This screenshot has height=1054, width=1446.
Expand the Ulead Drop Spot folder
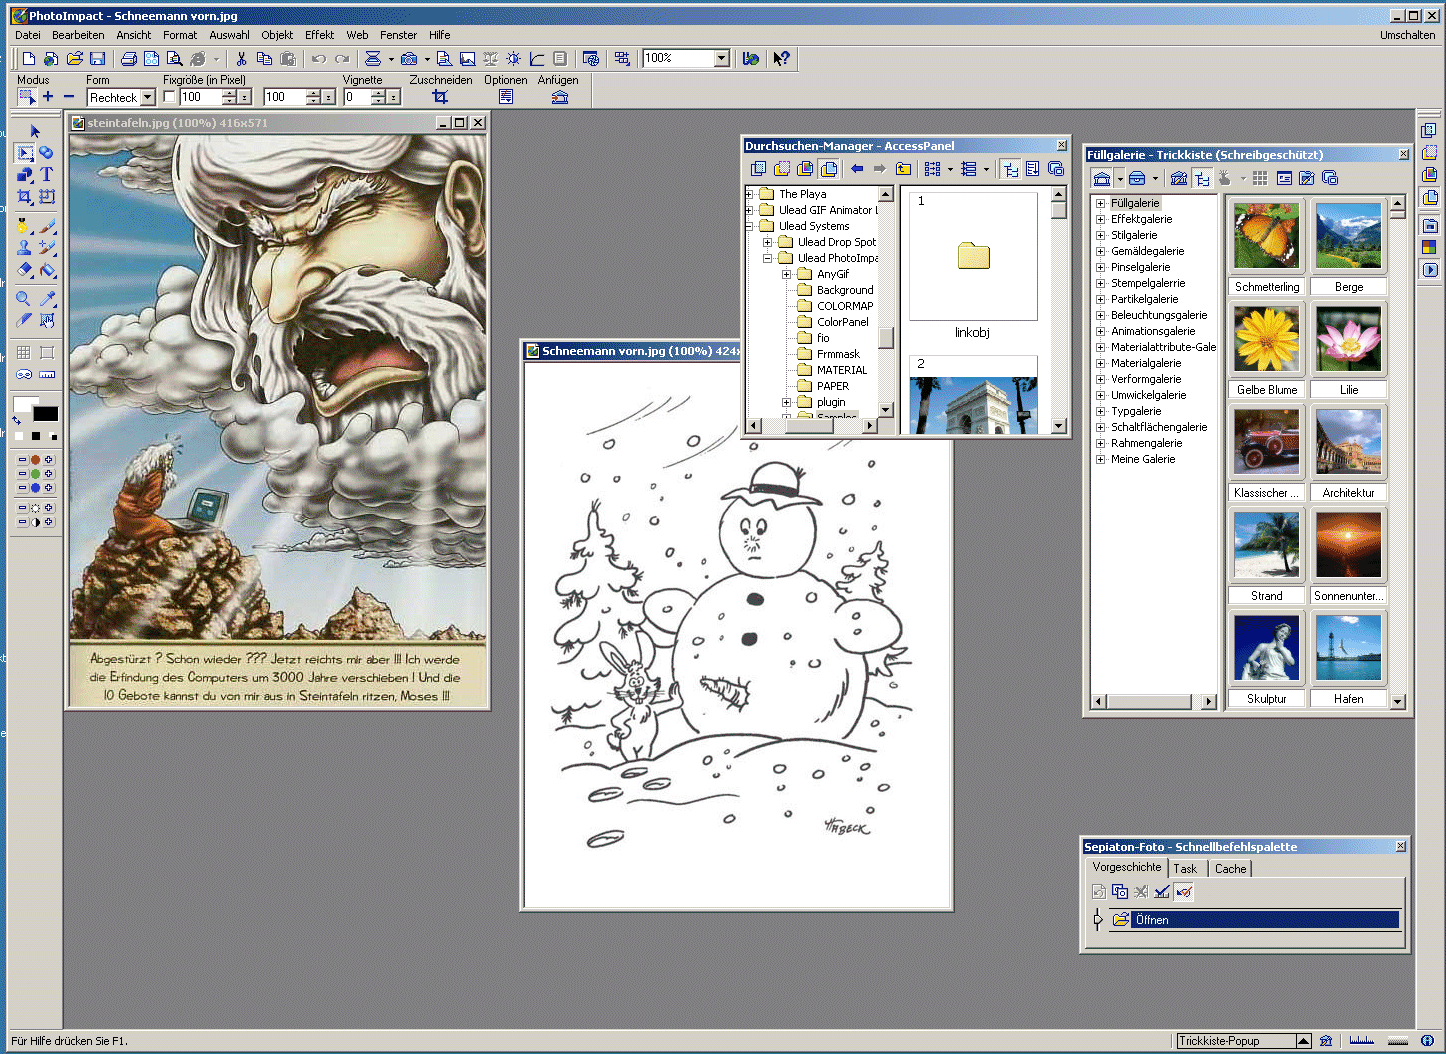[767, 242]
